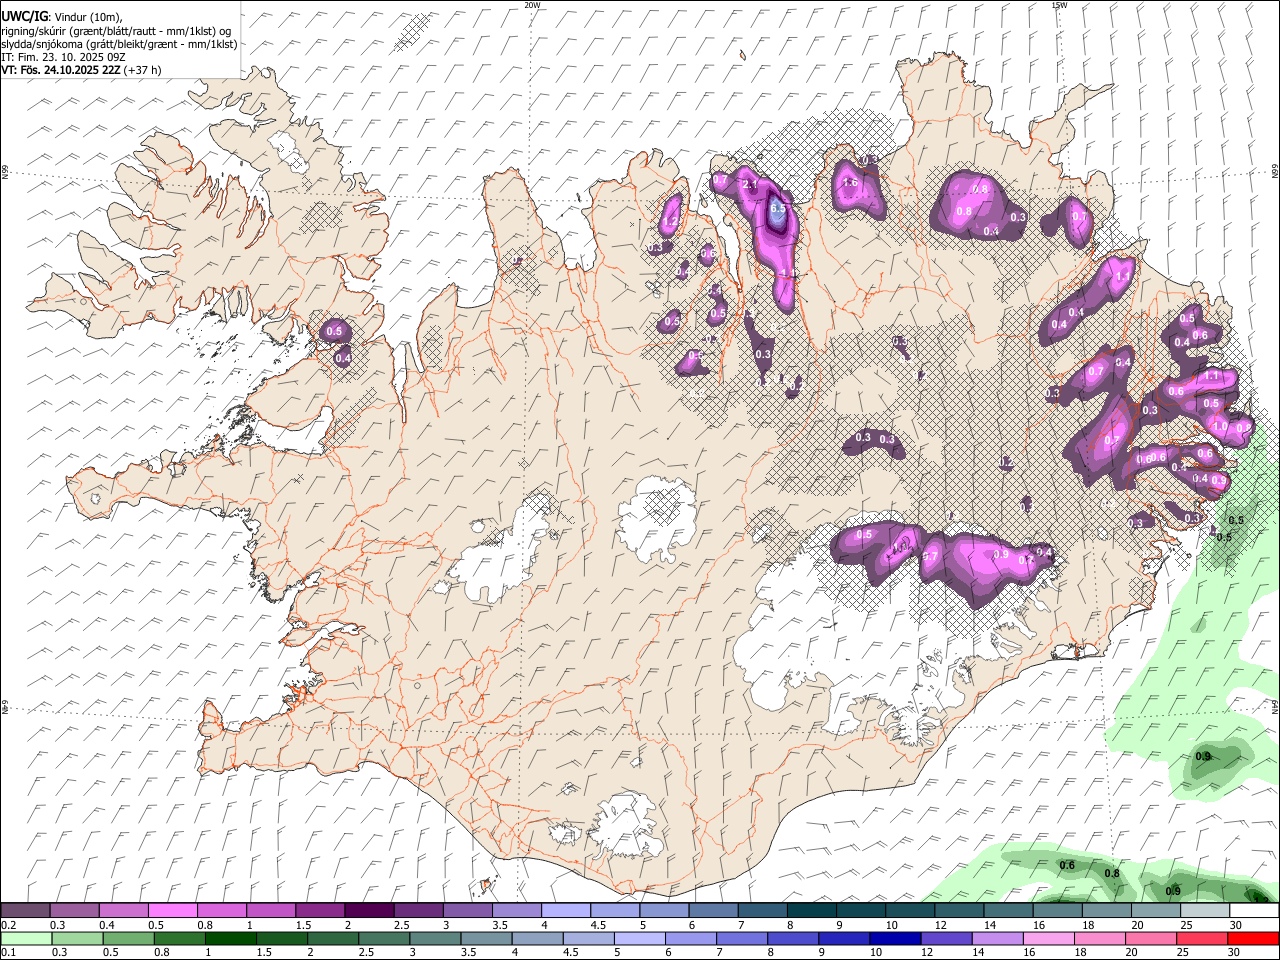Click lower legend grey-blue swatch at 3.5

click(x=486, y=938)
